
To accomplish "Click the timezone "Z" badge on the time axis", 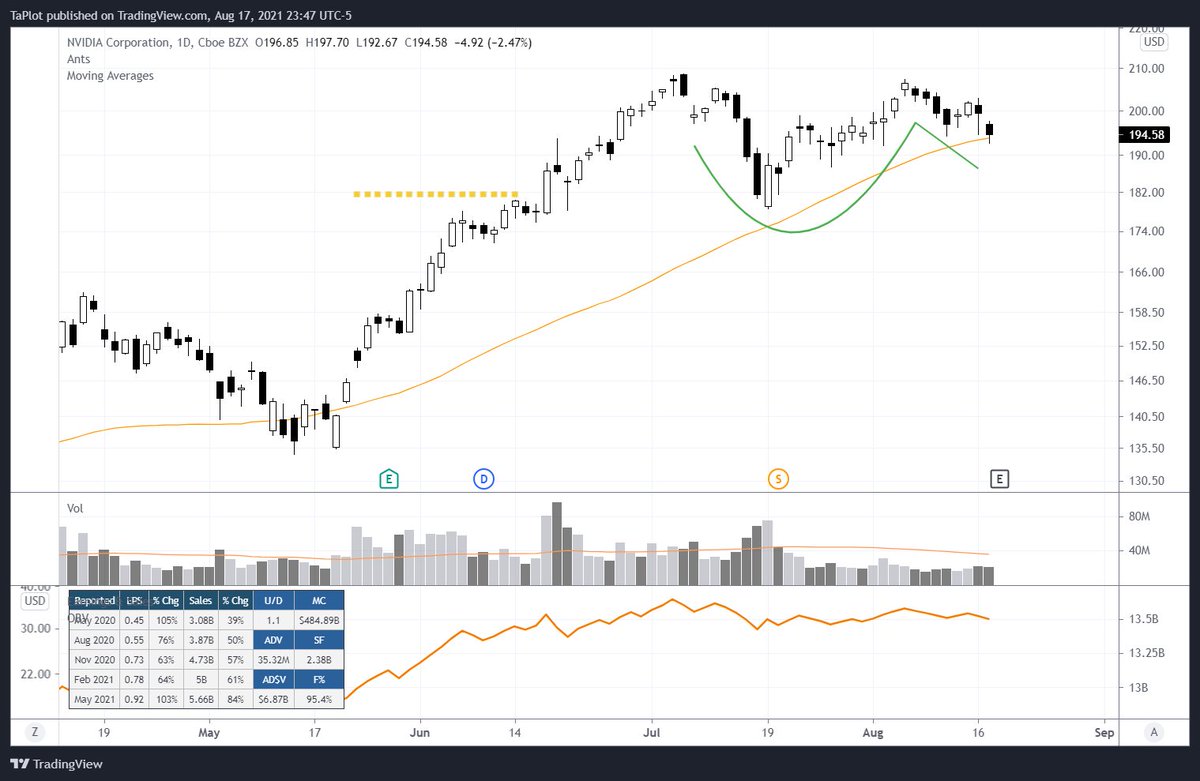I will tap(35, 733).
